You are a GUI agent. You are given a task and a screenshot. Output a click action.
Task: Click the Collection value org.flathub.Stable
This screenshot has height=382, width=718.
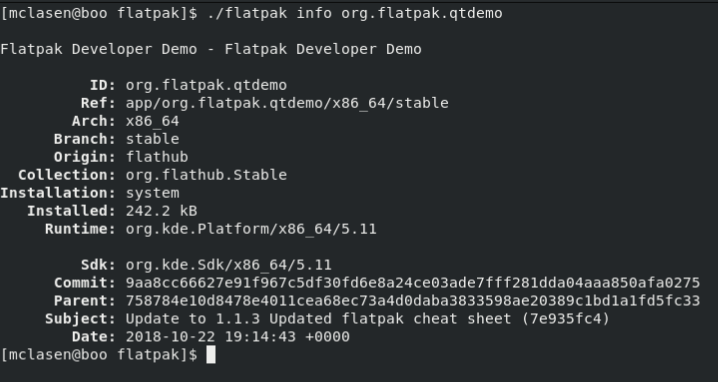pos(207,175)
